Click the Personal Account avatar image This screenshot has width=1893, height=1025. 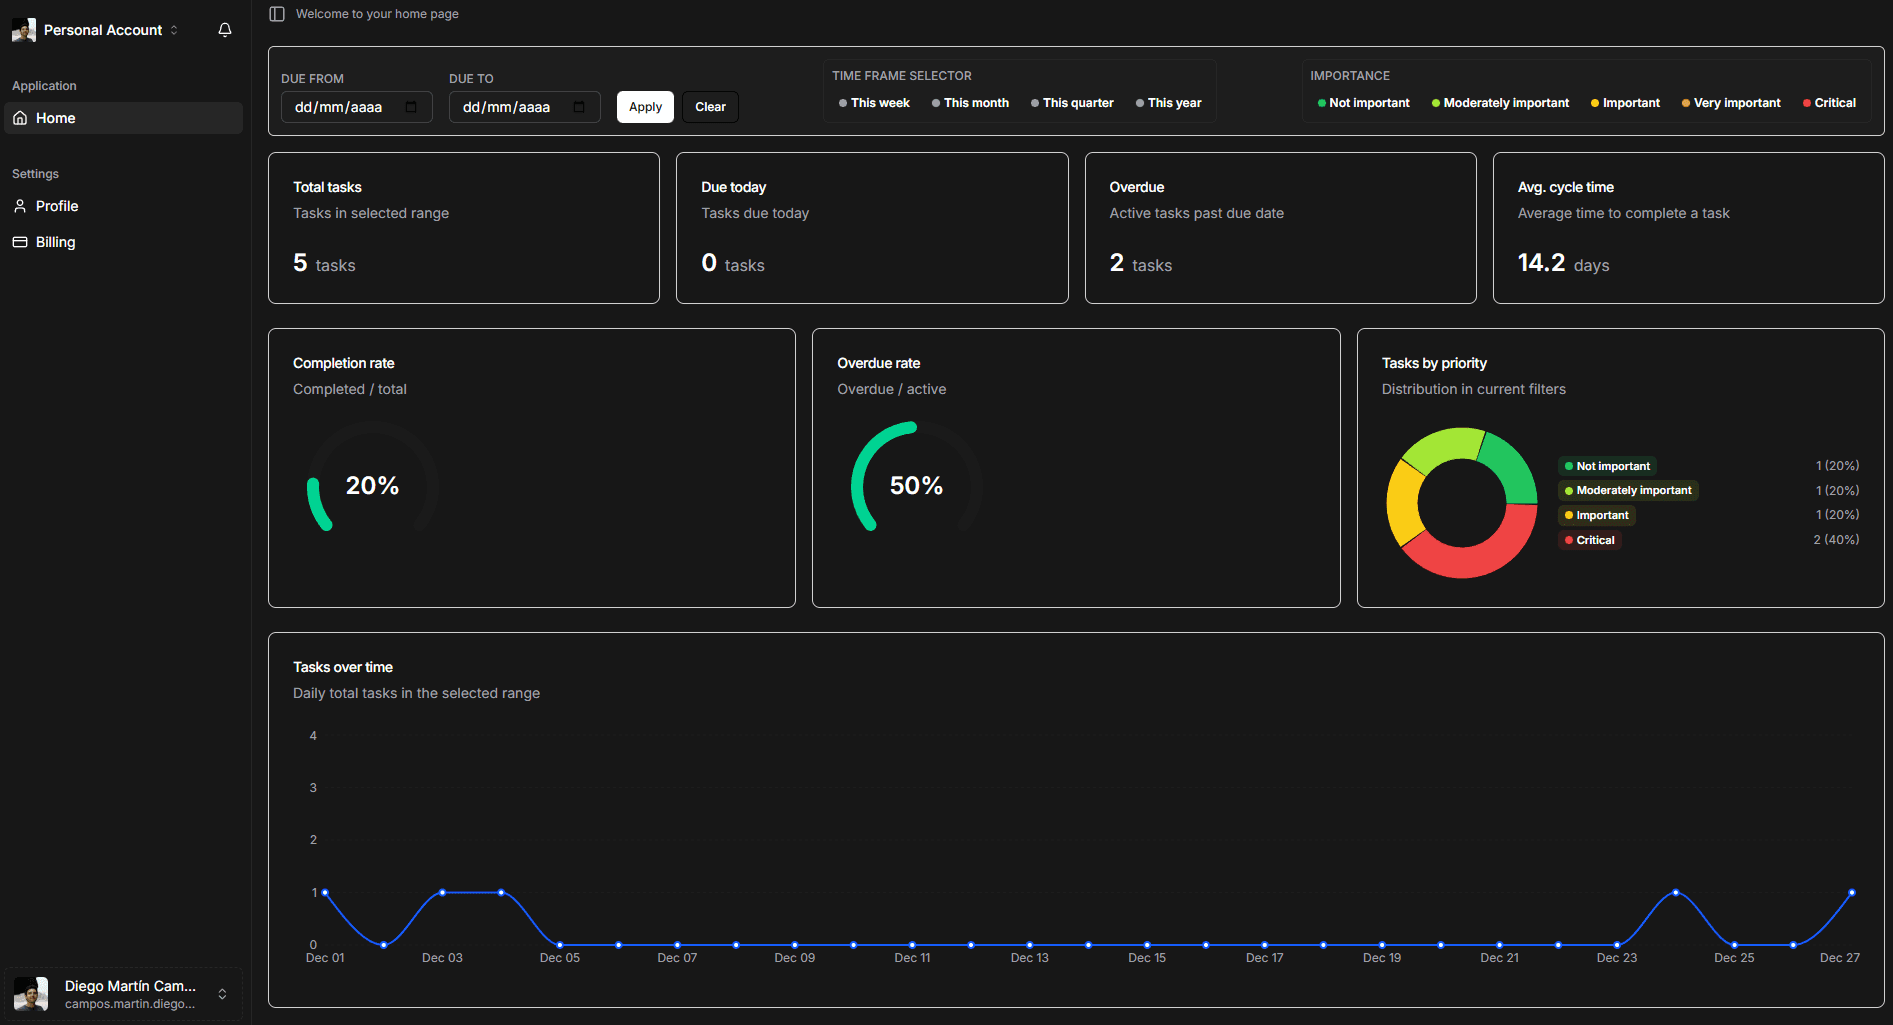(24, 30)
